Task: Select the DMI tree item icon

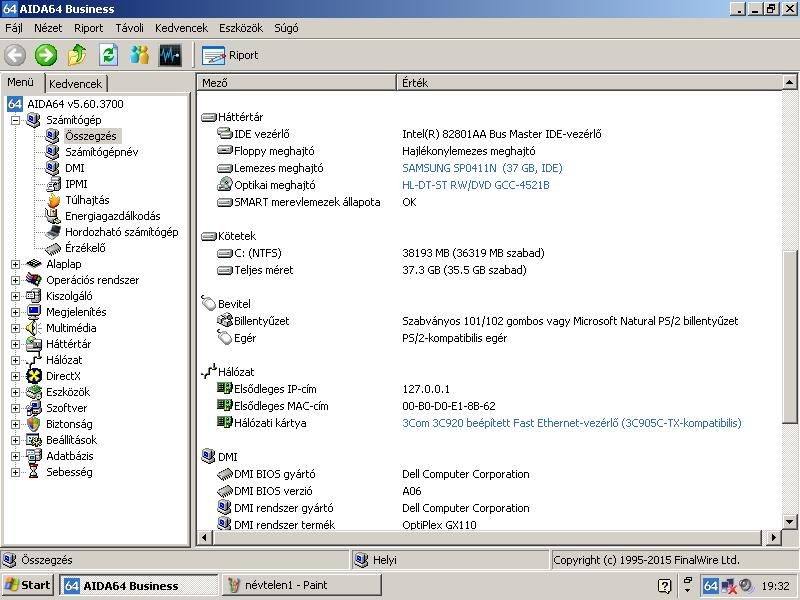Action: (52, 168)
